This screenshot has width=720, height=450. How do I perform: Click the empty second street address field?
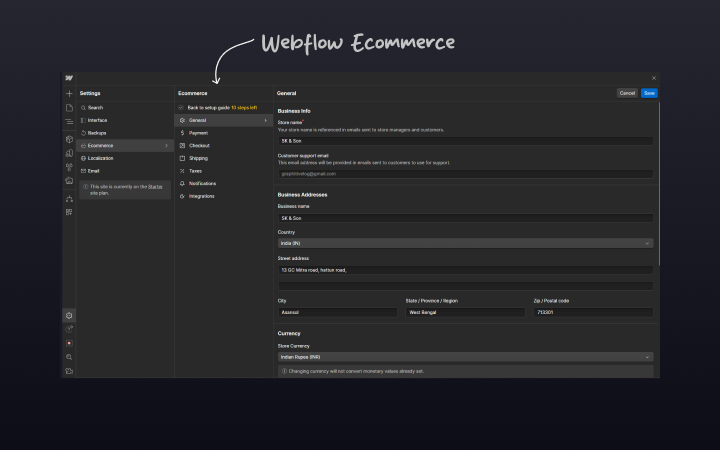(x=466, y=286)
